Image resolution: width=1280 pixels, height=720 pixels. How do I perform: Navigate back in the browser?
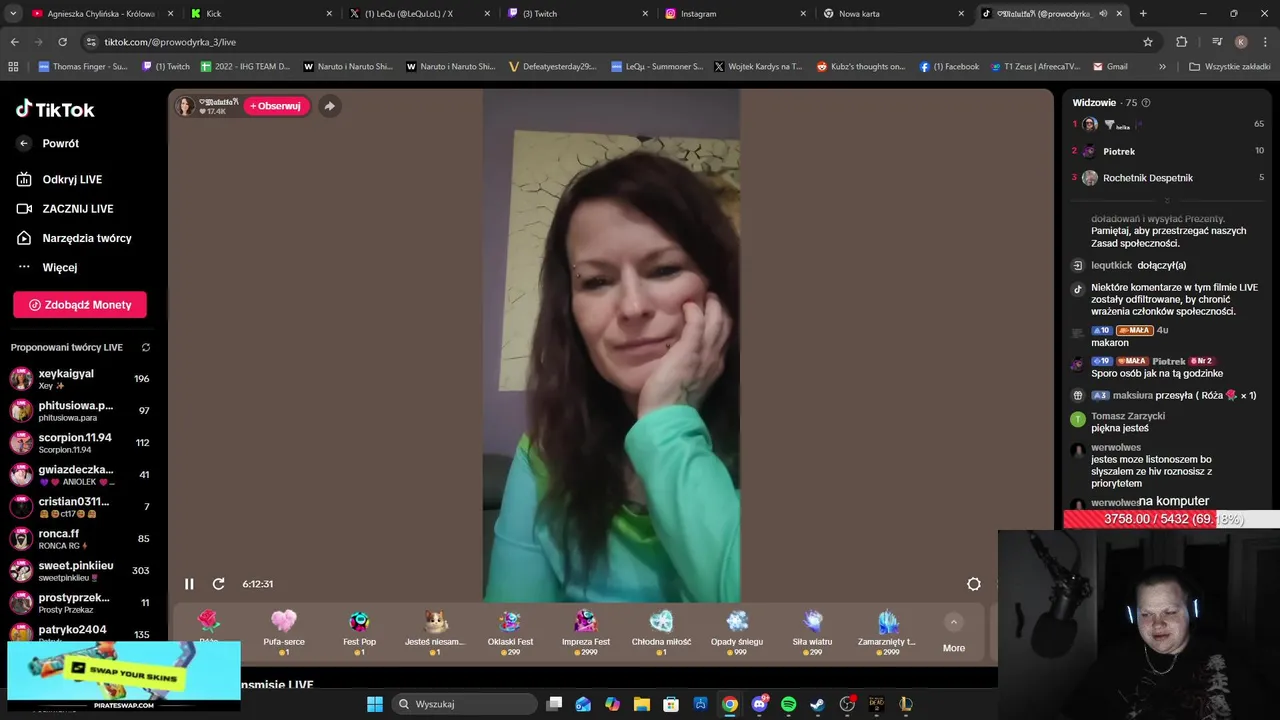click(14, 42)
